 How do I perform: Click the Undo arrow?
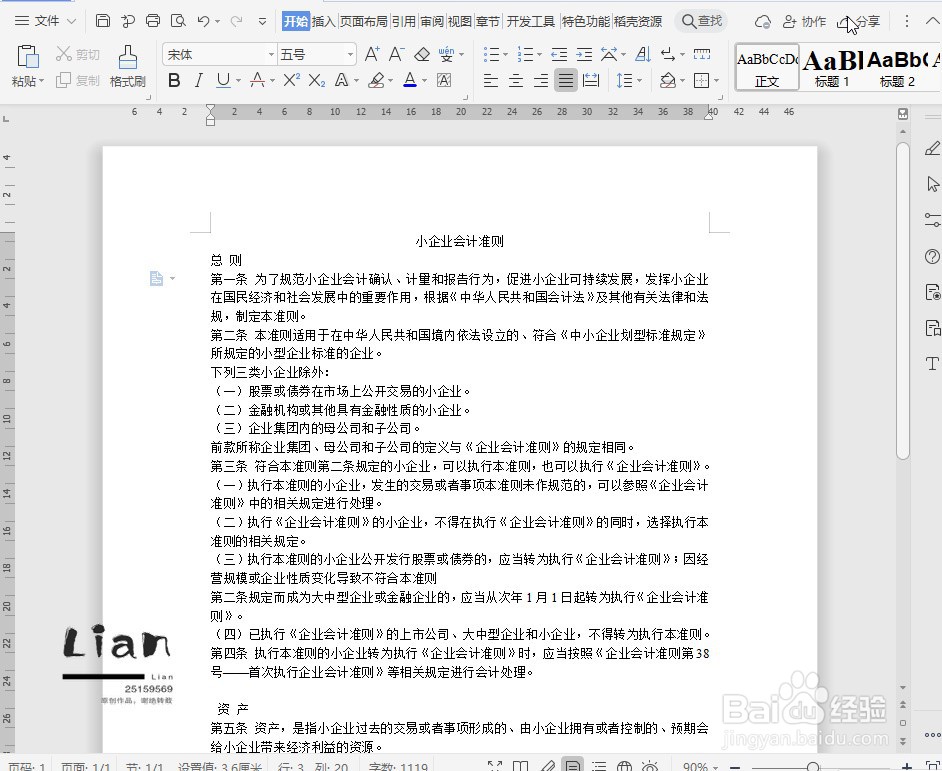(204, 21)
